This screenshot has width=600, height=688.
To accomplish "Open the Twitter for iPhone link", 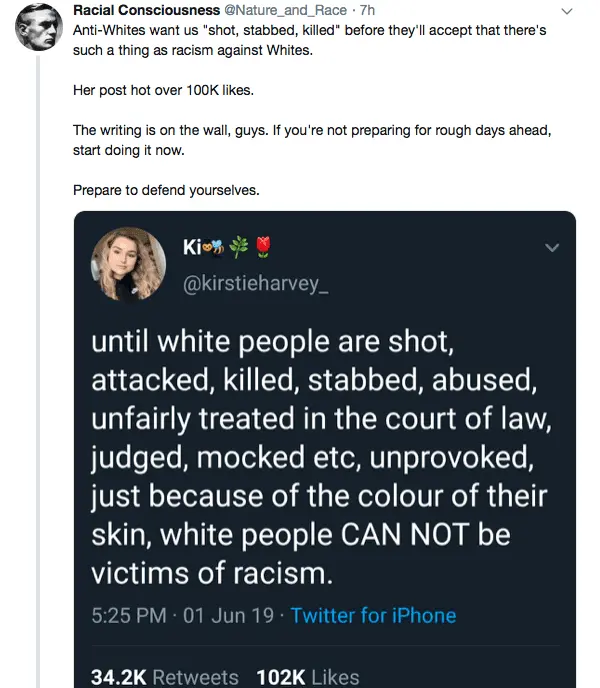I will coord(373,614).
